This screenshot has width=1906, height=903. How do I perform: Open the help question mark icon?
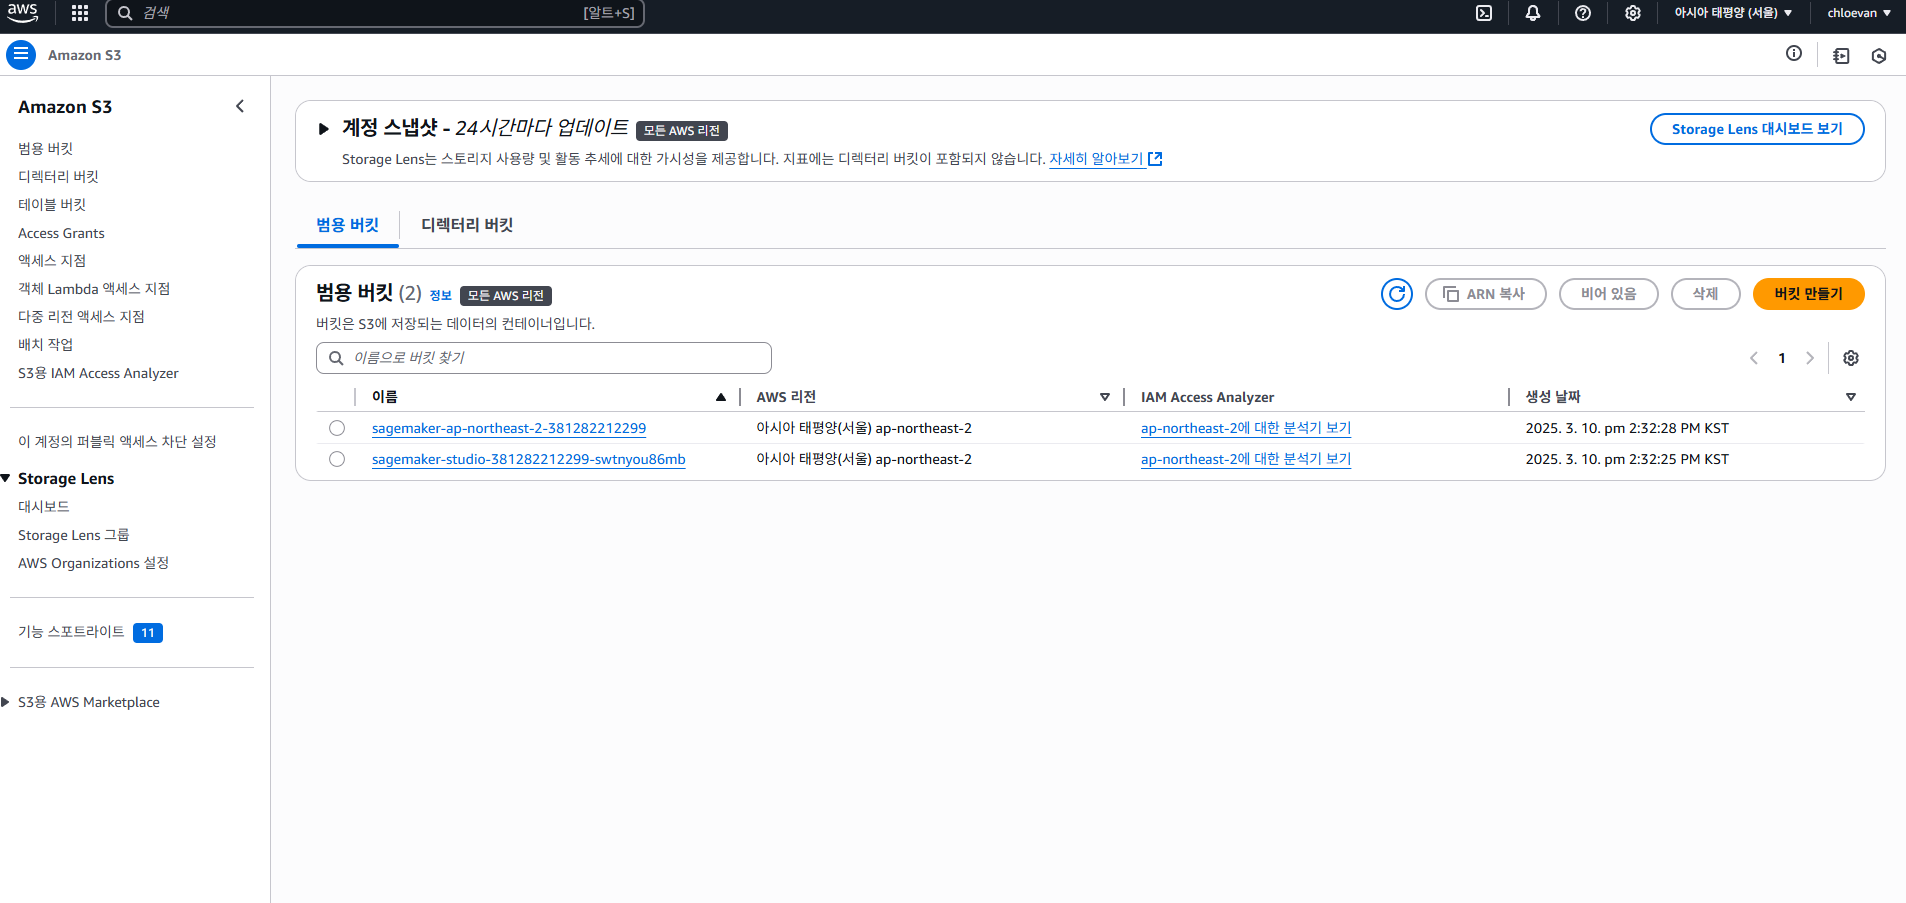pyautogui.click(x=1583, y=13)
